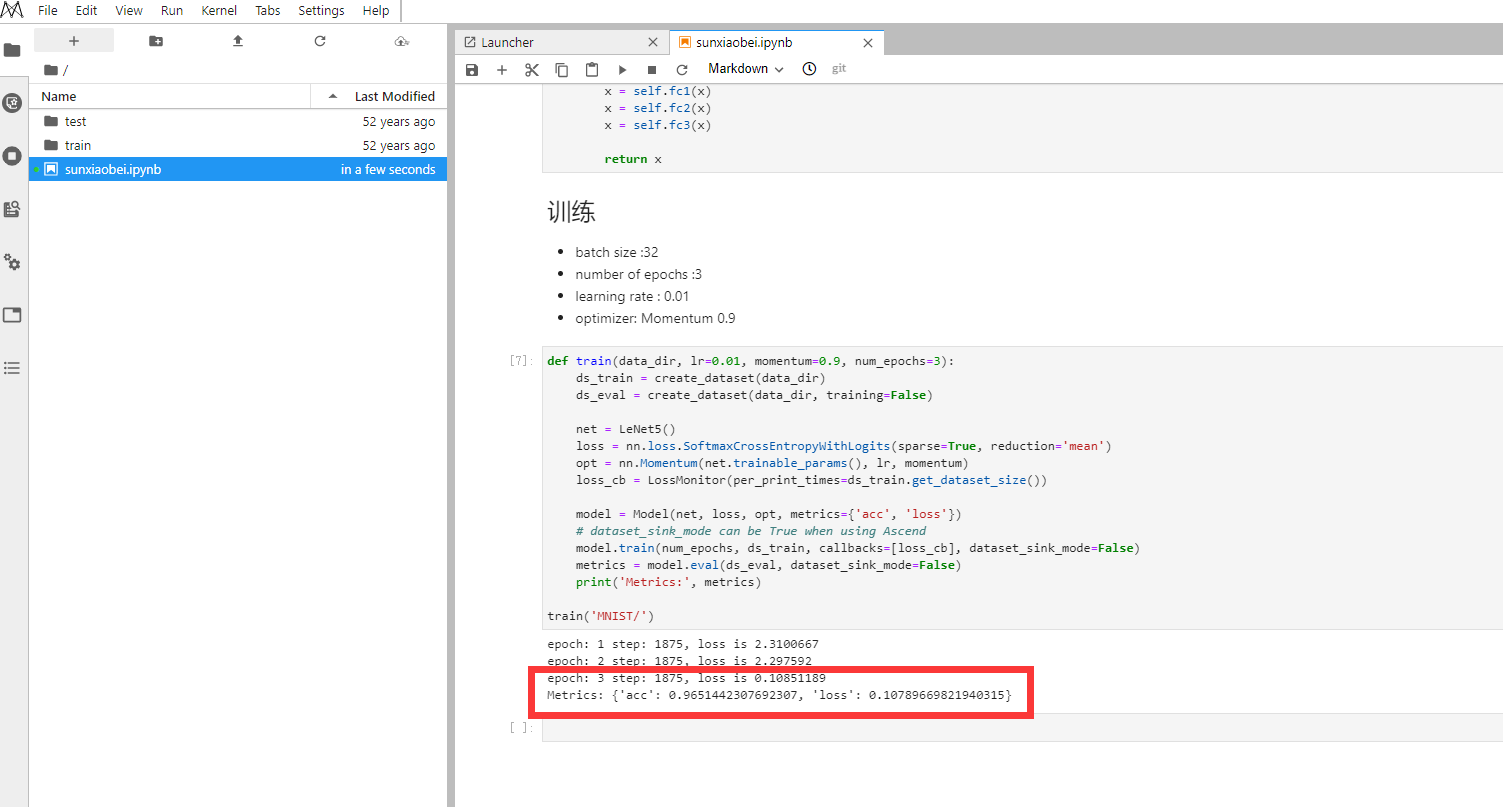Sort files by Name column
The height and width of the screenshot is (807, 1503).
coord(170,96)
